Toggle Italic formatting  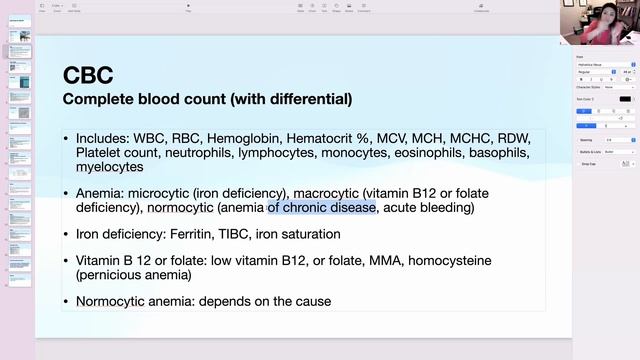(x=591, y=79)
